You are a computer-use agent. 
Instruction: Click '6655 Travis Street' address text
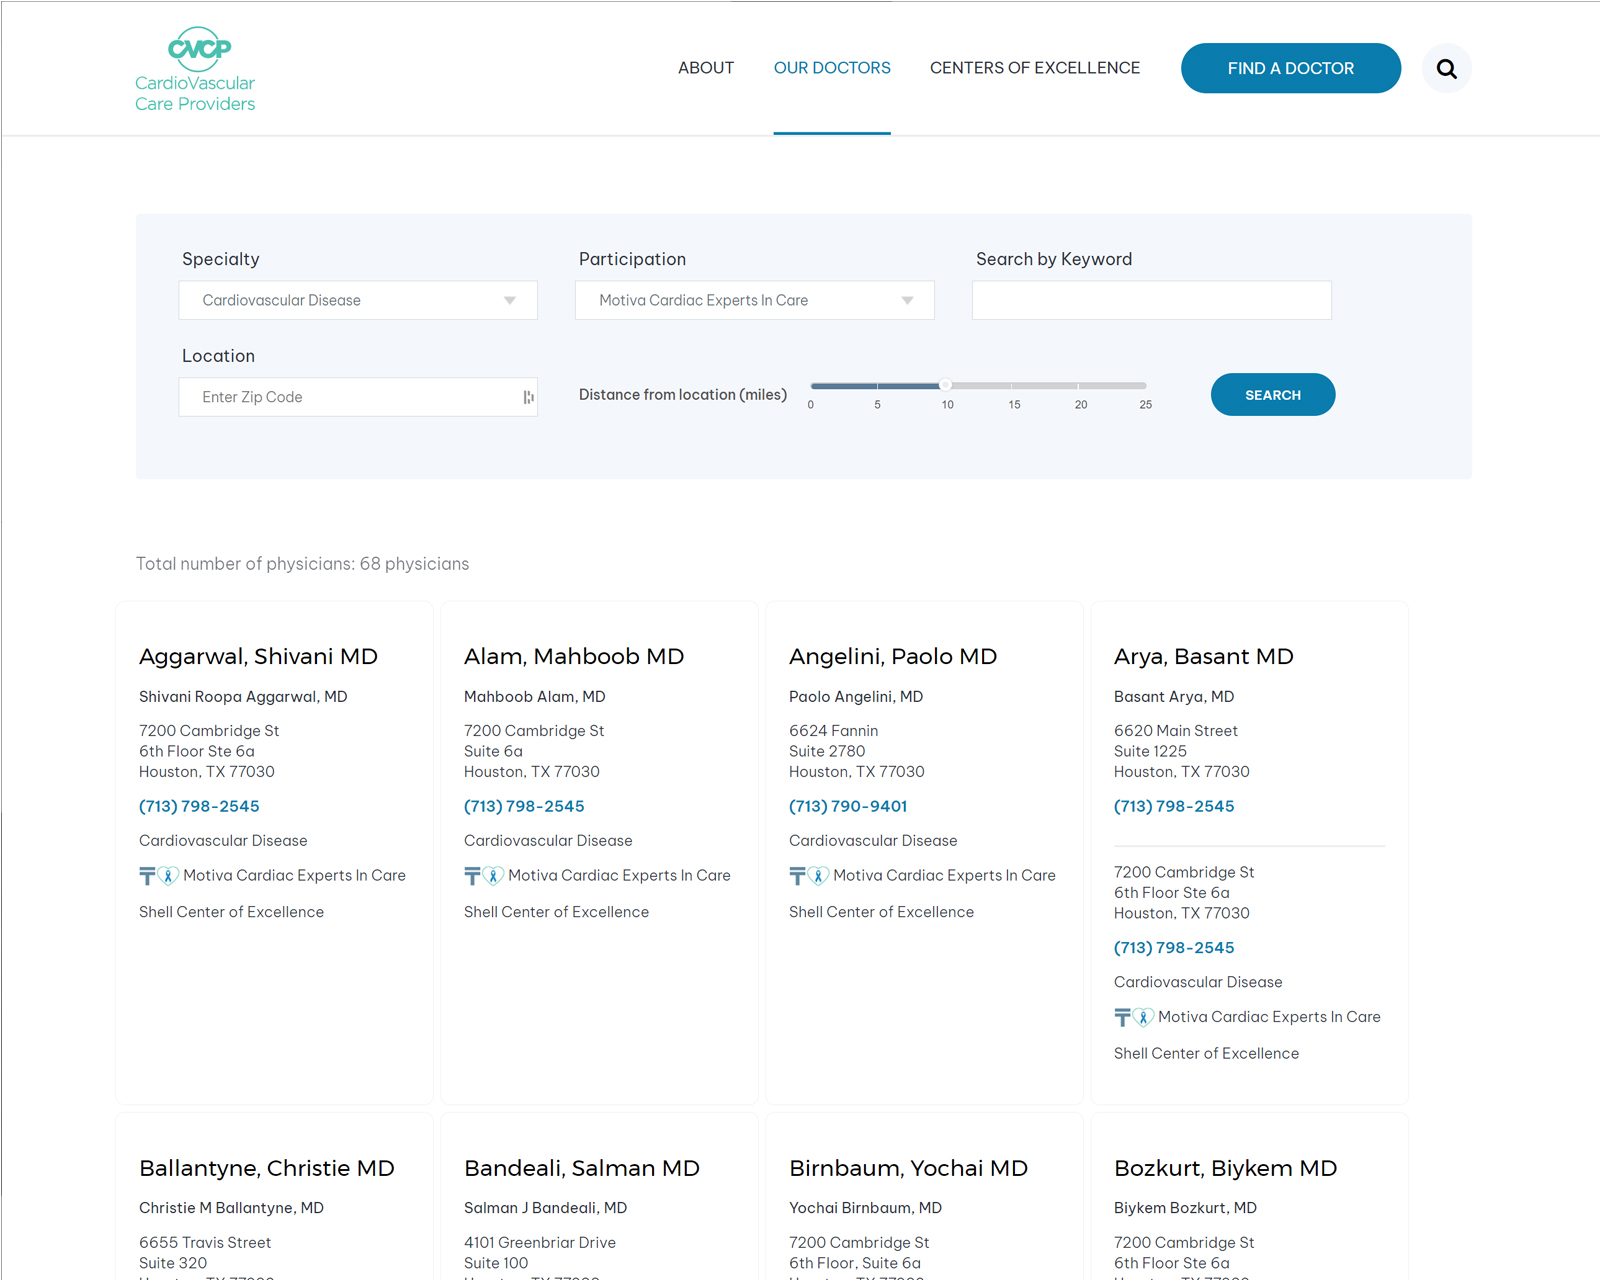click(x=205, y=1243)
